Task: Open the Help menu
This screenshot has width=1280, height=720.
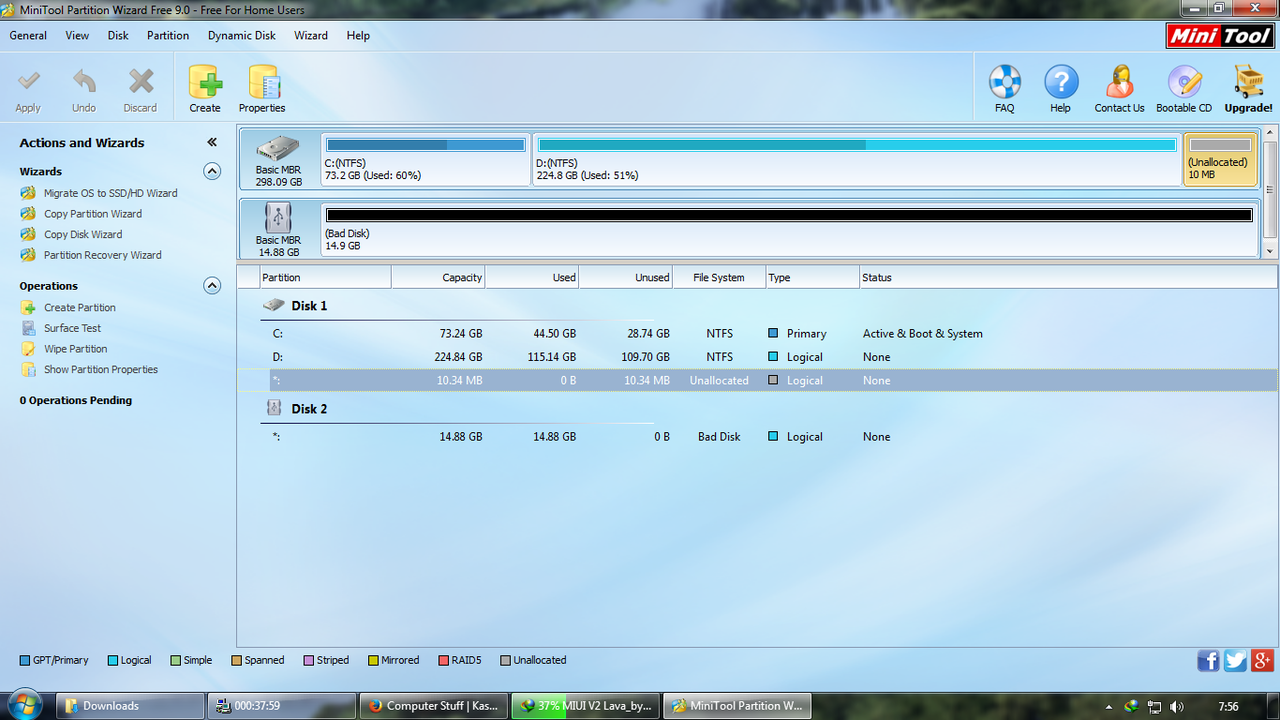Action: pos(358,35)
